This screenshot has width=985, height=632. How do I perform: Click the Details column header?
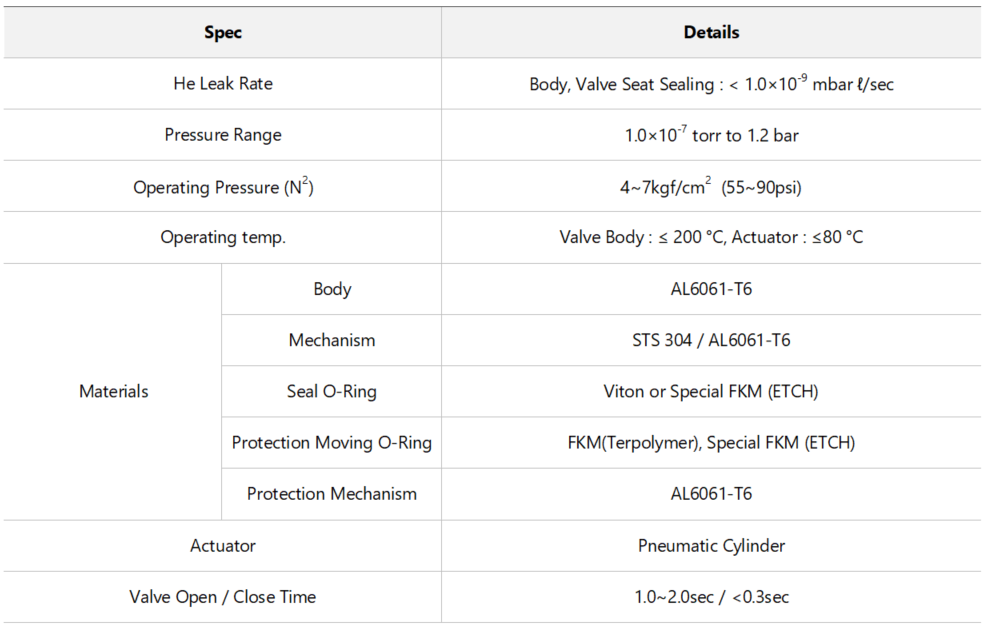[x=711, y=32]
